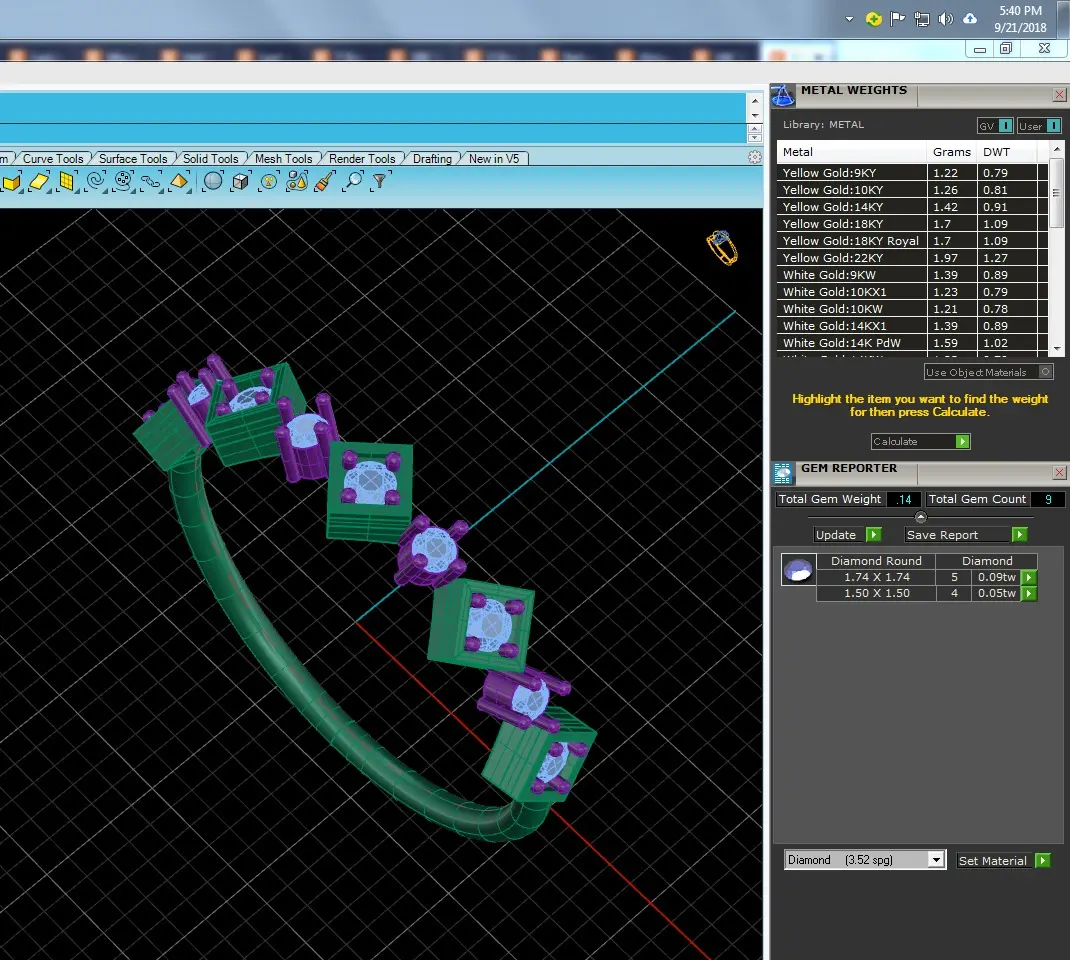The height and width of the screenshot is (960, 1070).
Task: Select the funnel filter icon
Action: tap(380, 181)
